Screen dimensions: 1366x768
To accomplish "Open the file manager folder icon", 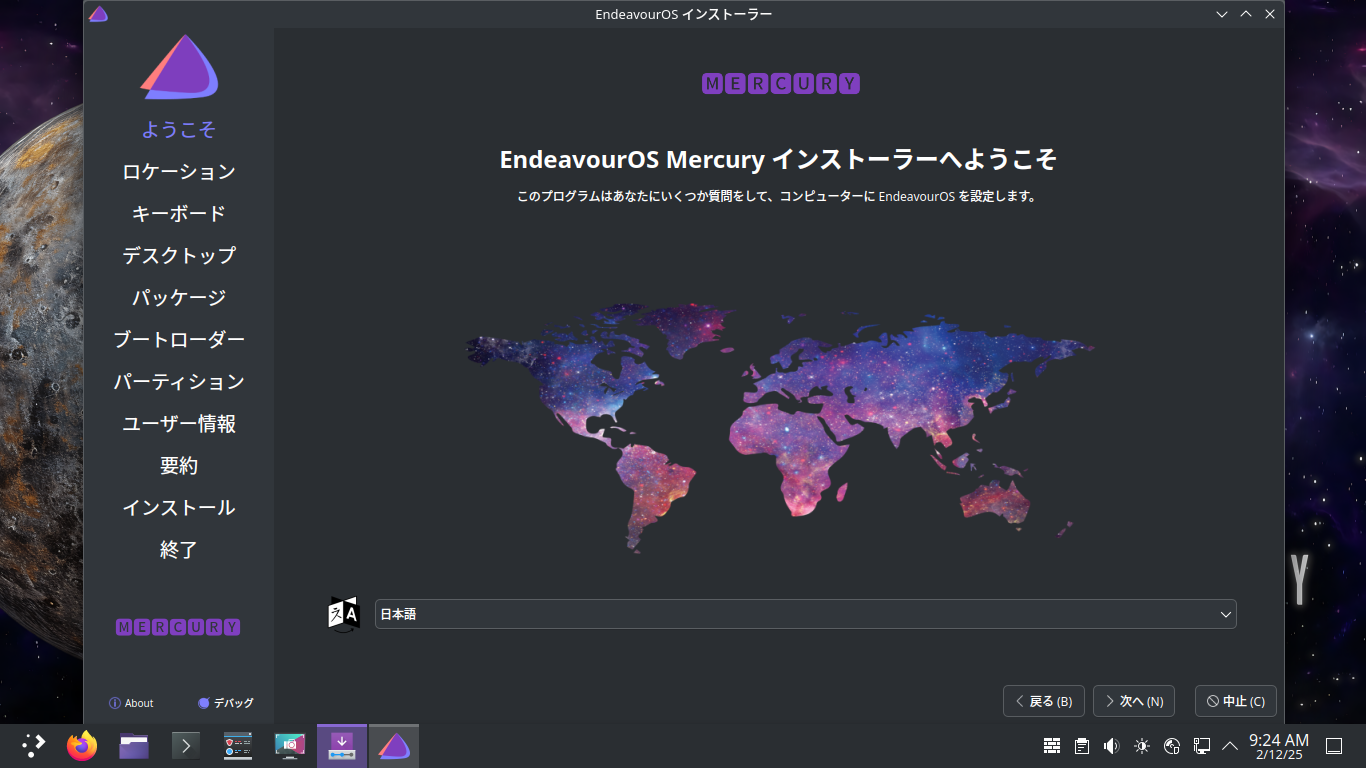I will [x=134, y=746].
